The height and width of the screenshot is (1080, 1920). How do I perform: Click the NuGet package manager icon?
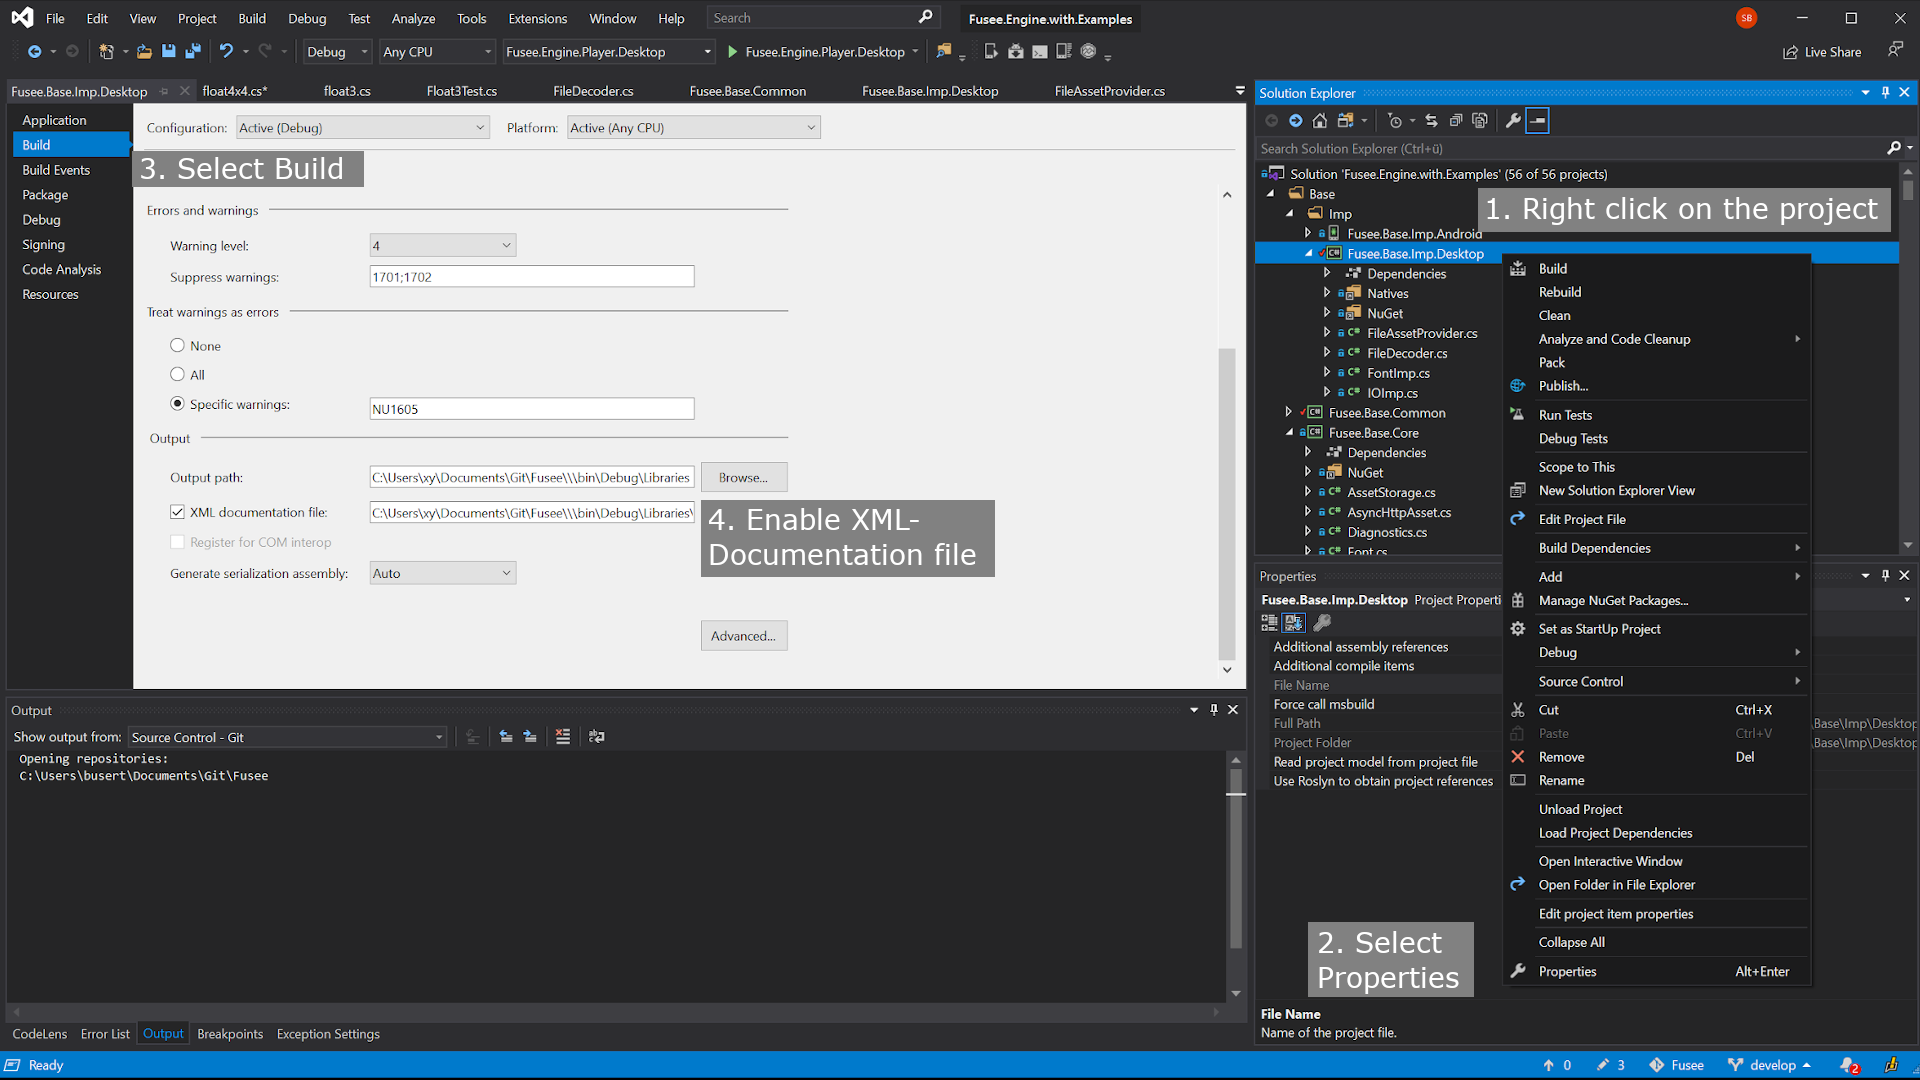click(1520, 600)
